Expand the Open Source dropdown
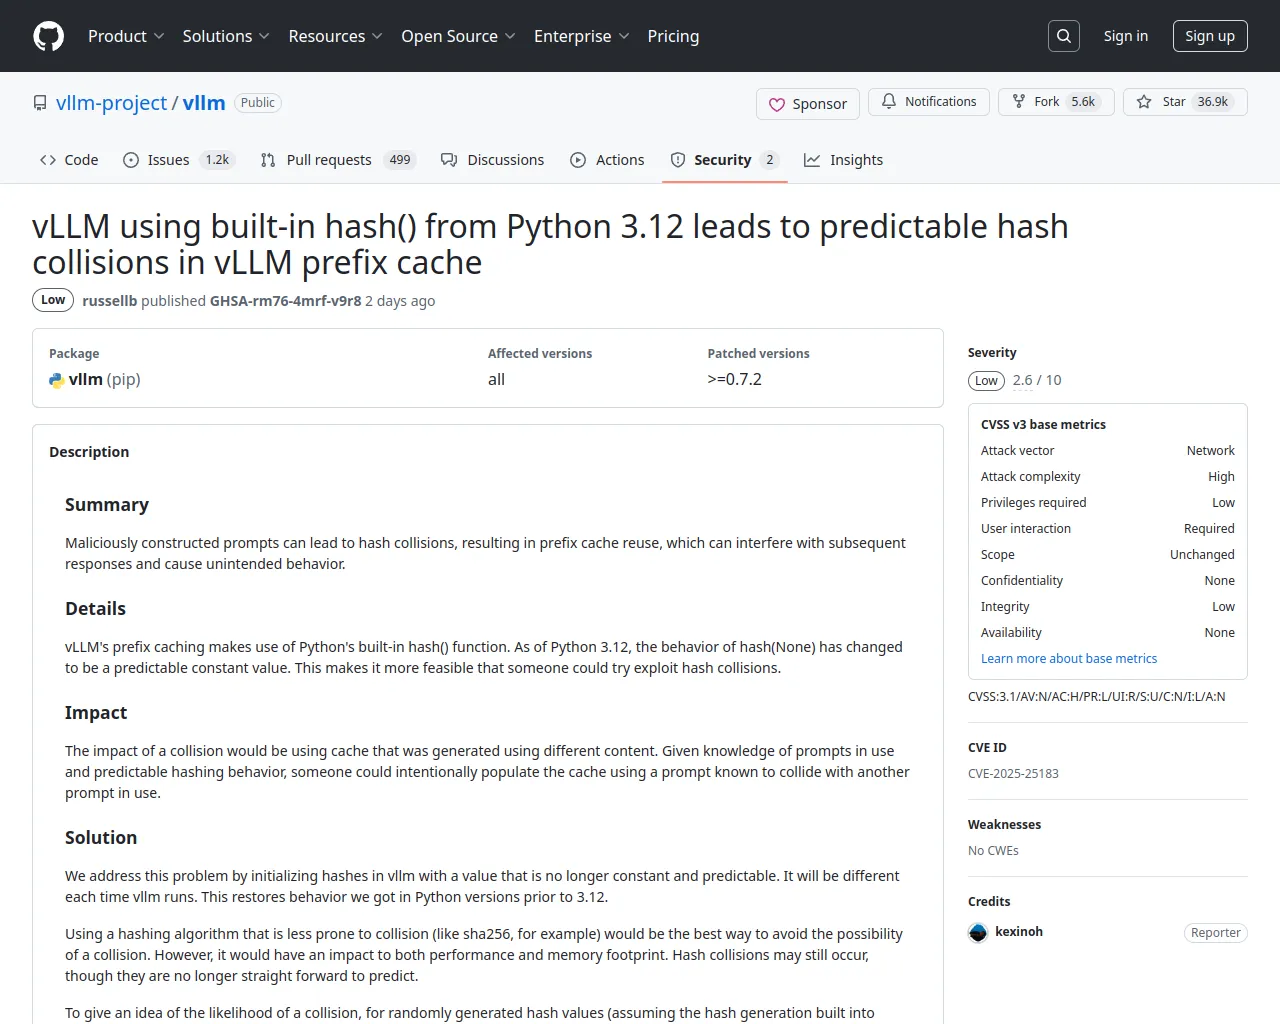The image size is (1280, 1024). coord(458,36)
